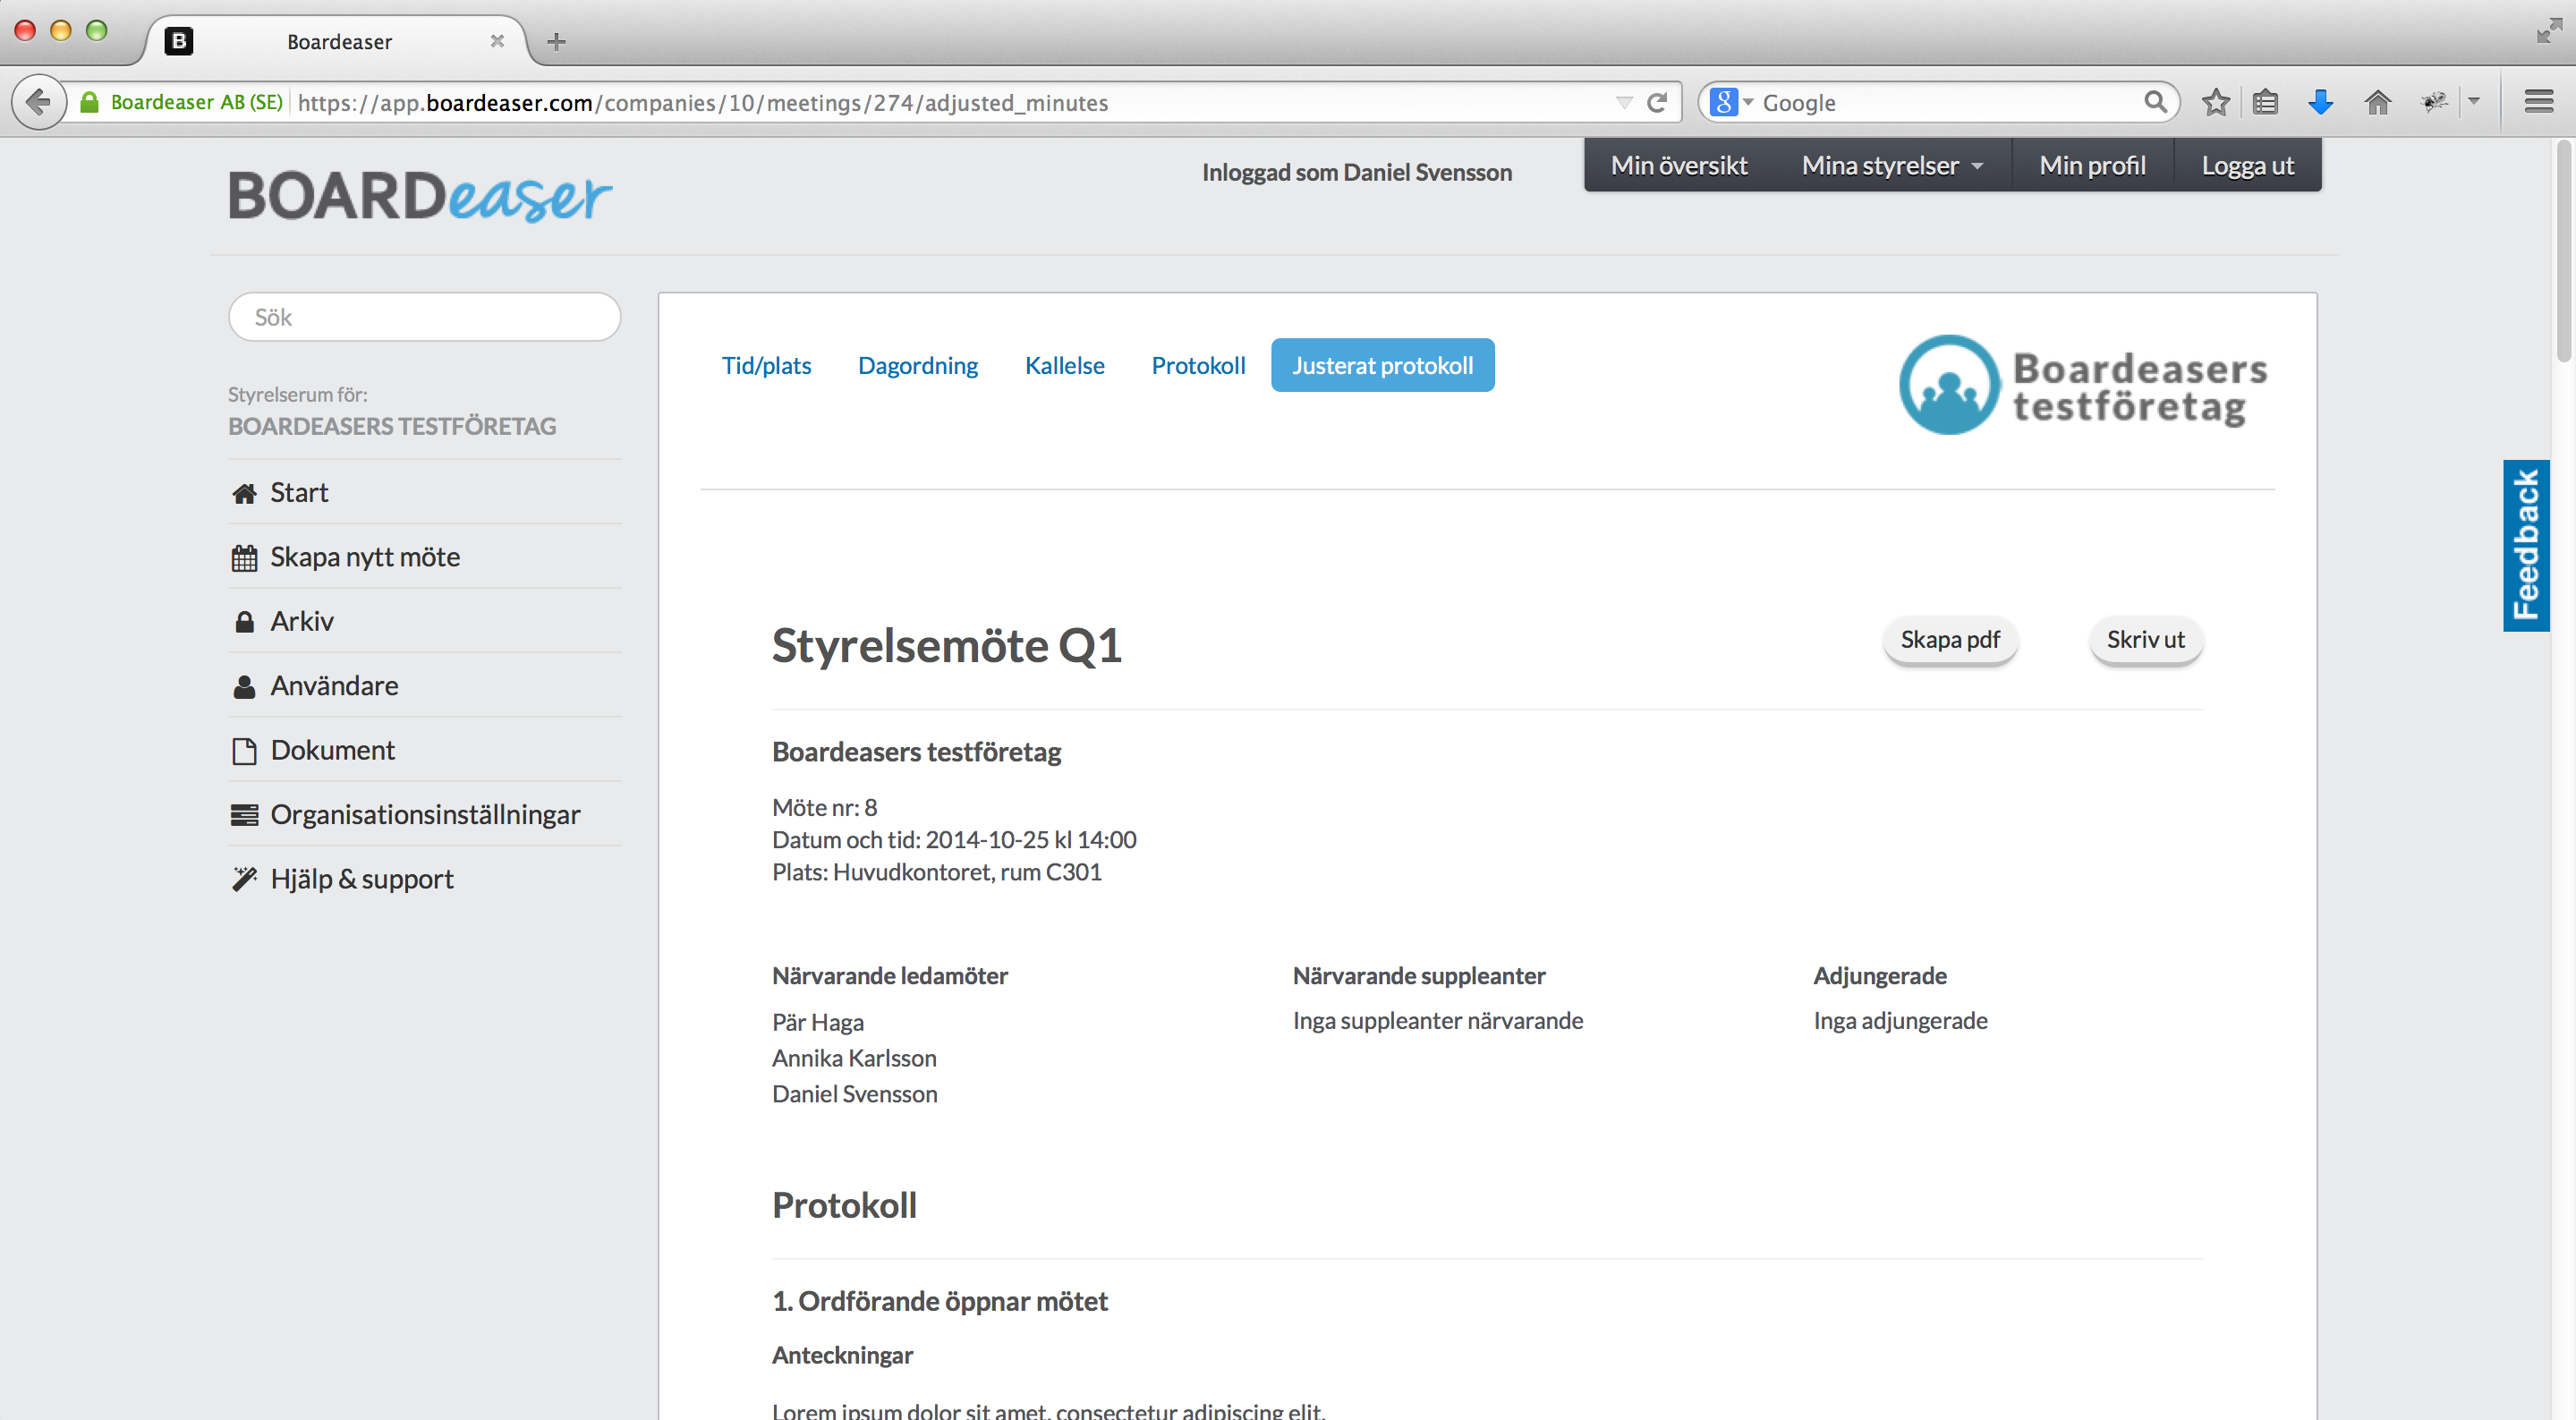Click the Boardeaser B favicon in tab
2576x1420 pixels.
pyautogui.click(x=179, y=41)
